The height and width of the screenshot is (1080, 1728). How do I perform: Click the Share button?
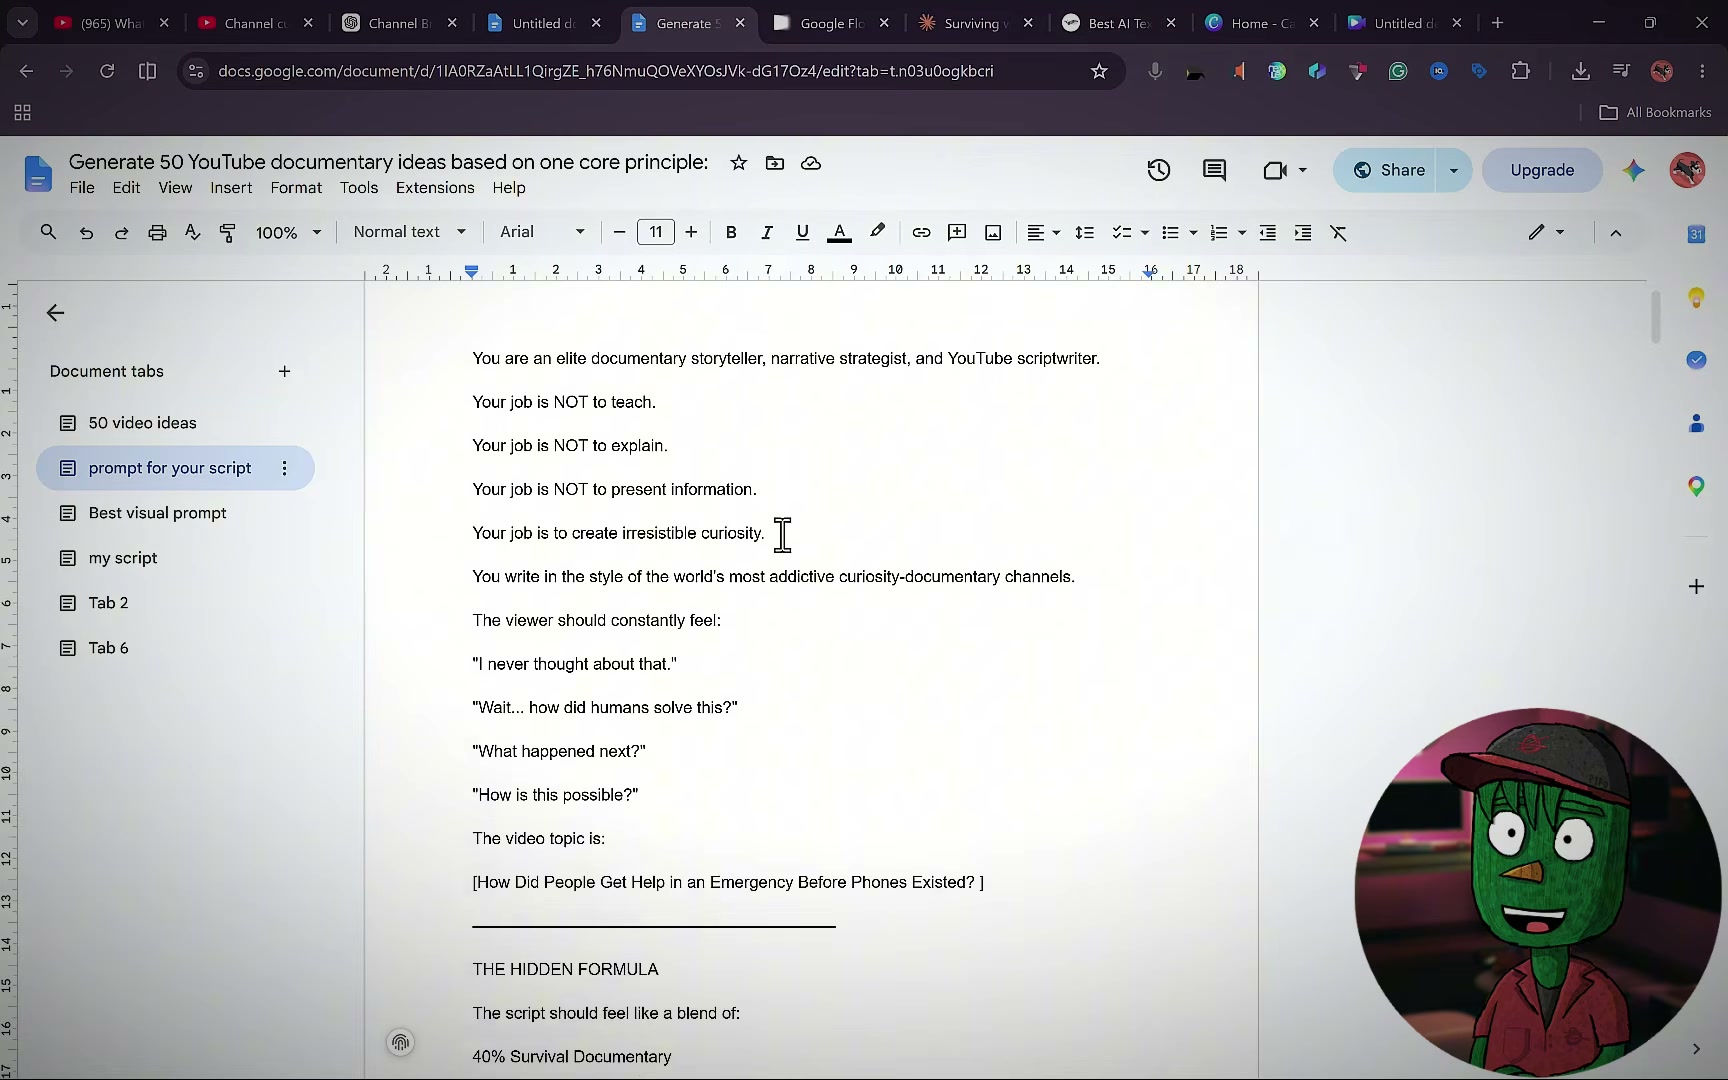point(1385,170)
